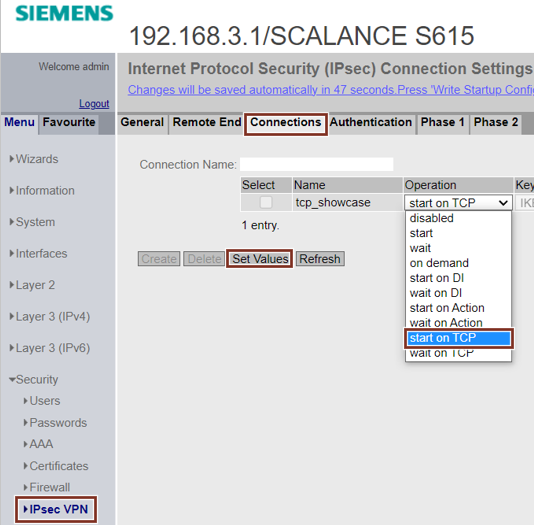Switch to the Favourite tab
This screenshot has width=534, height=525.
click(x=69, y=122)
